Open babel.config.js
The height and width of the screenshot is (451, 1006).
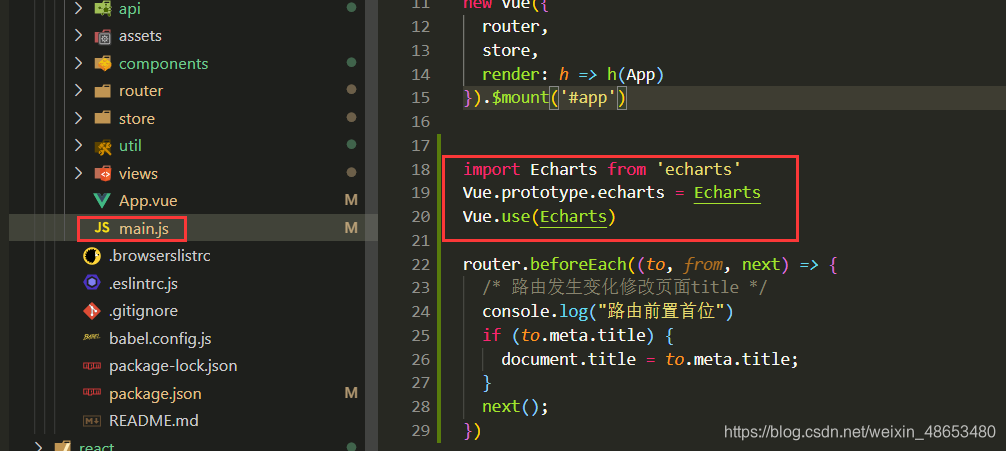(x=160, y=338)
